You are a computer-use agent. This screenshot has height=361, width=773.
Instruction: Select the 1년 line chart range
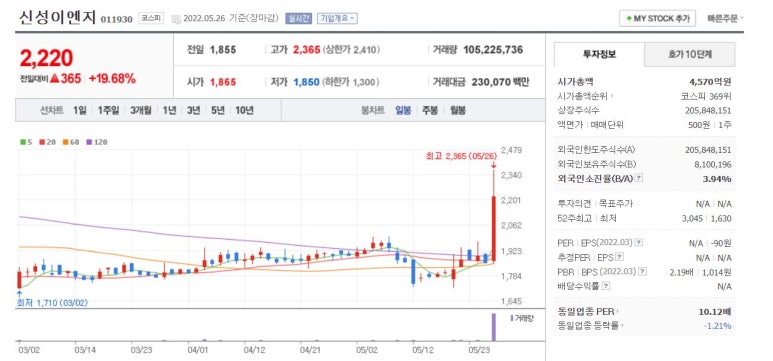click(169, 110)
